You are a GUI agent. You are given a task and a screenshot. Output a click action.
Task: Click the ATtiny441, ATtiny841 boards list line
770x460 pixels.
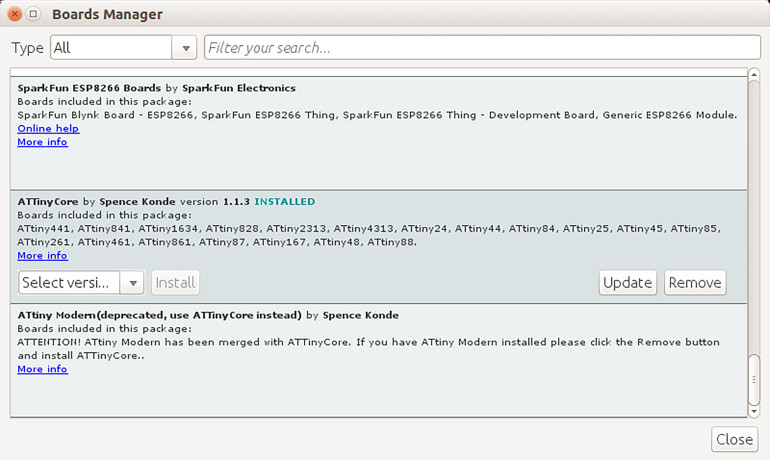point(369,229)
